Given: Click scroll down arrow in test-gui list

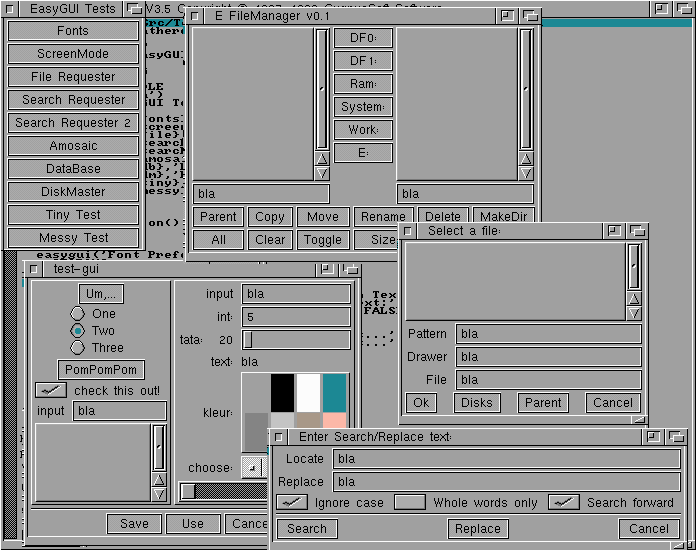Looking at the screenshot, I should tap(158, 494).
